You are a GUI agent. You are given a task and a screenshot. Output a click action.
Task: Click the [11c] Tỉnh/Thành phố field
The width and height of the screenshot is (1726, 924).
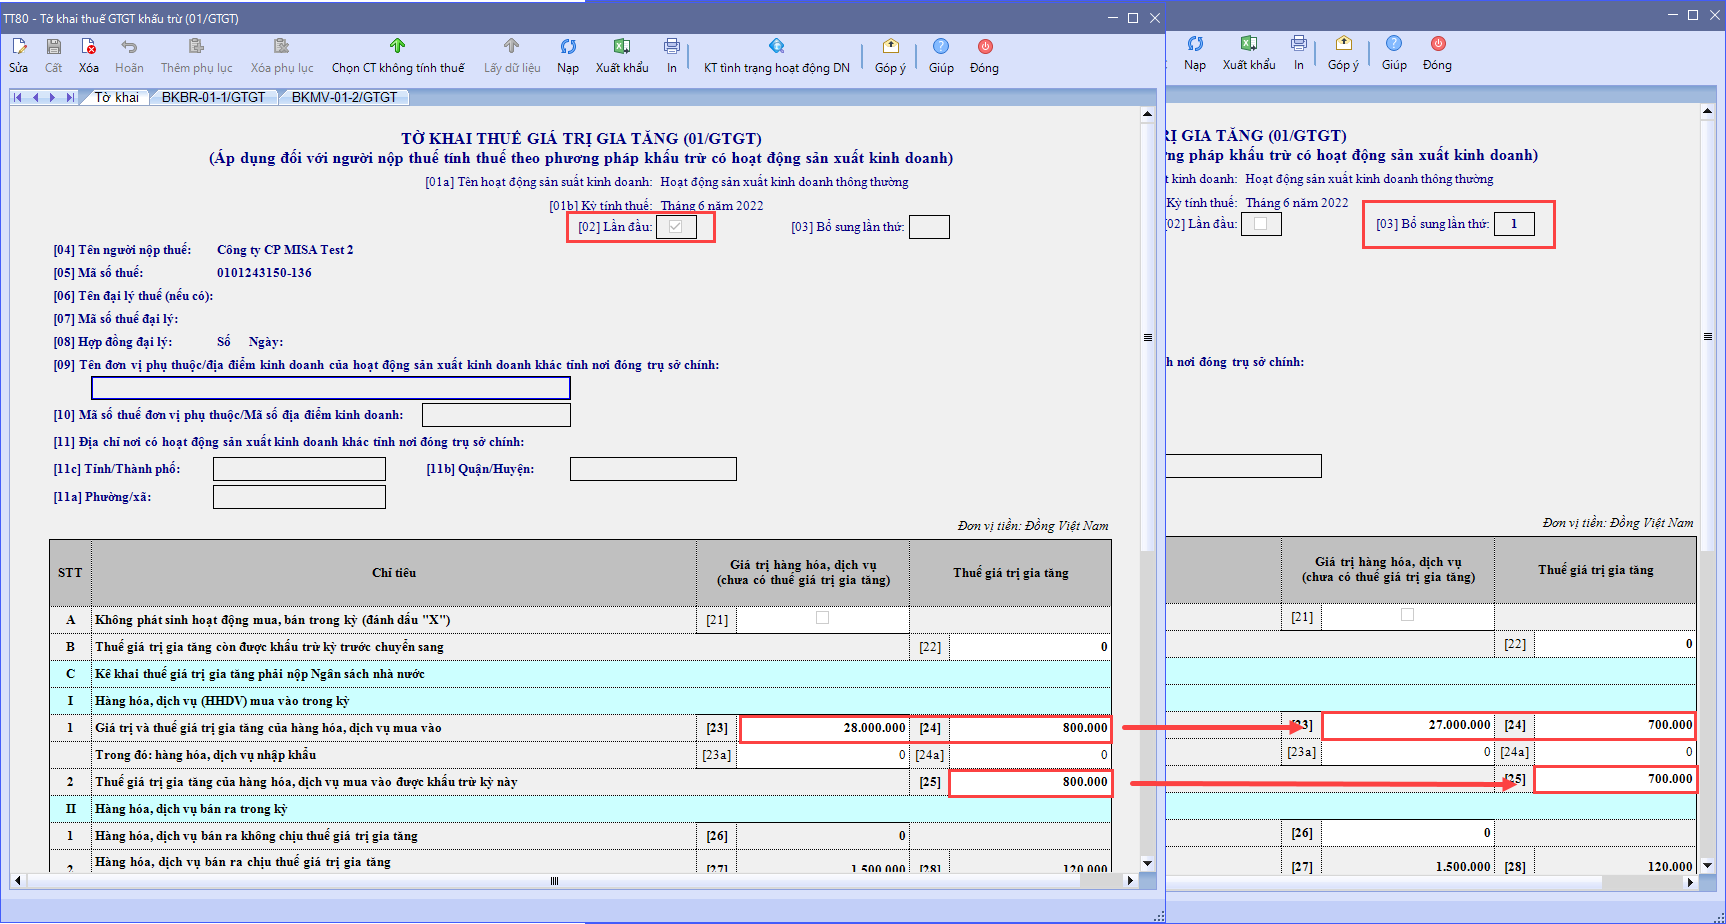point(299,469)
